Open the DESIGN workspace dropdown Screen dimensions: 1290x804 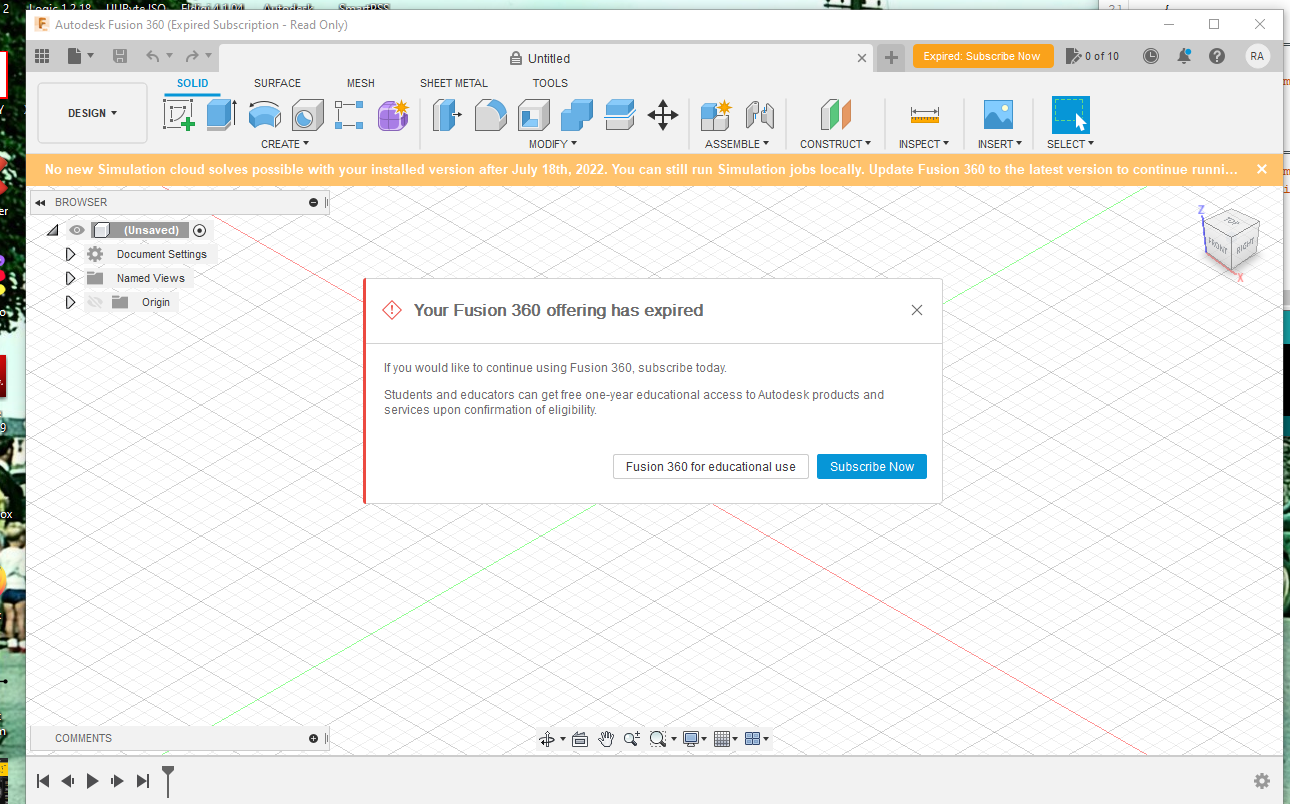point(92,113)
